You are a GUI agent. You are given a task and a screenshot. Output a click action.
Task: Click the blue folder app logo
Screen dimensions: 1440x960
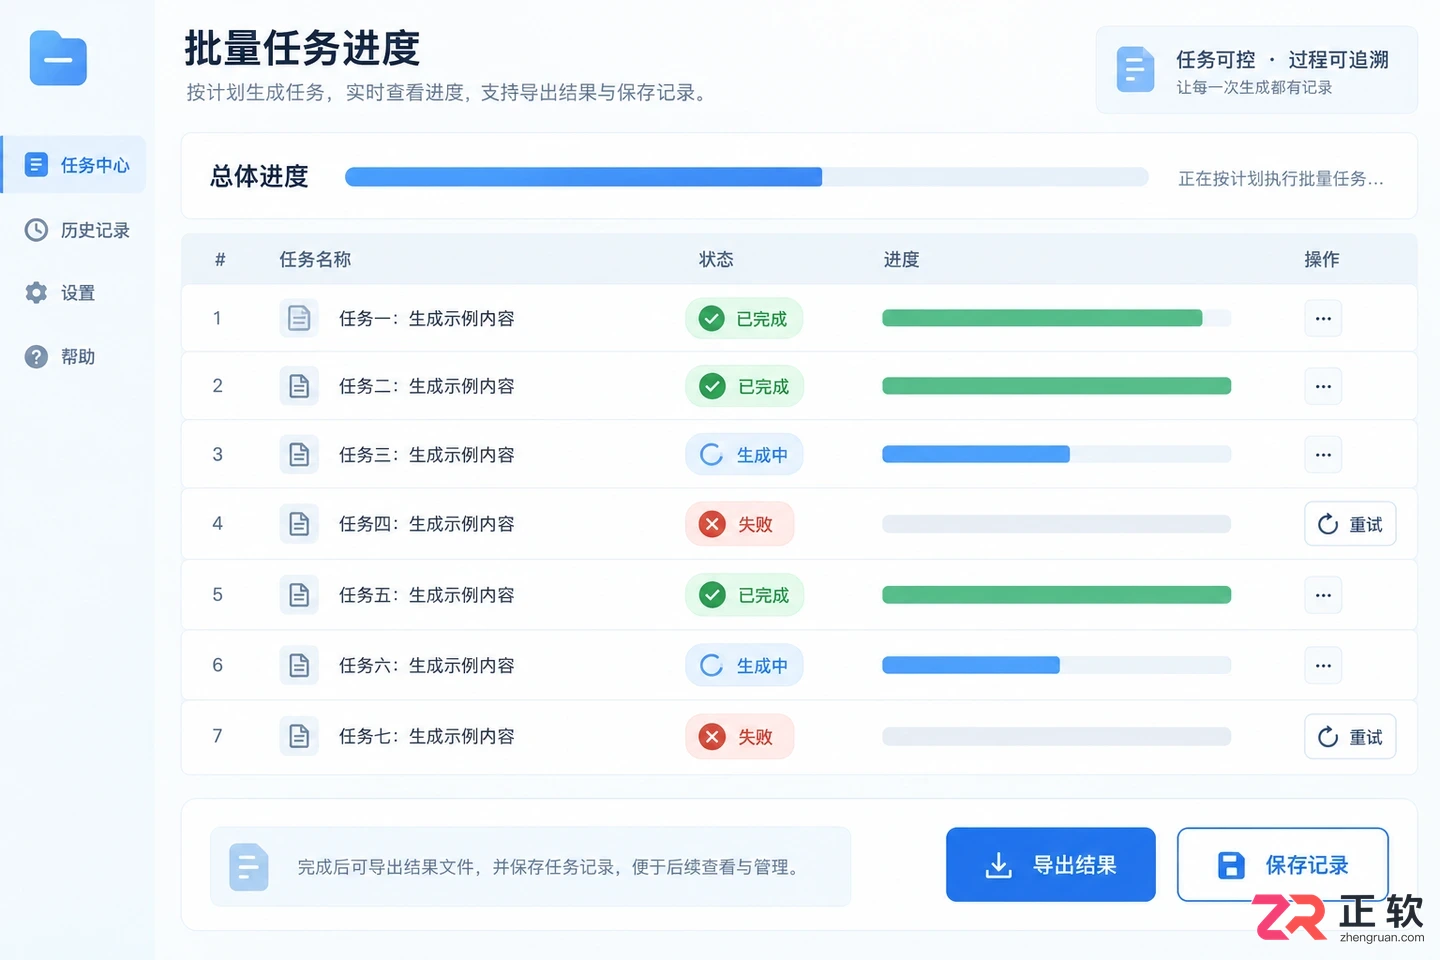58,58
